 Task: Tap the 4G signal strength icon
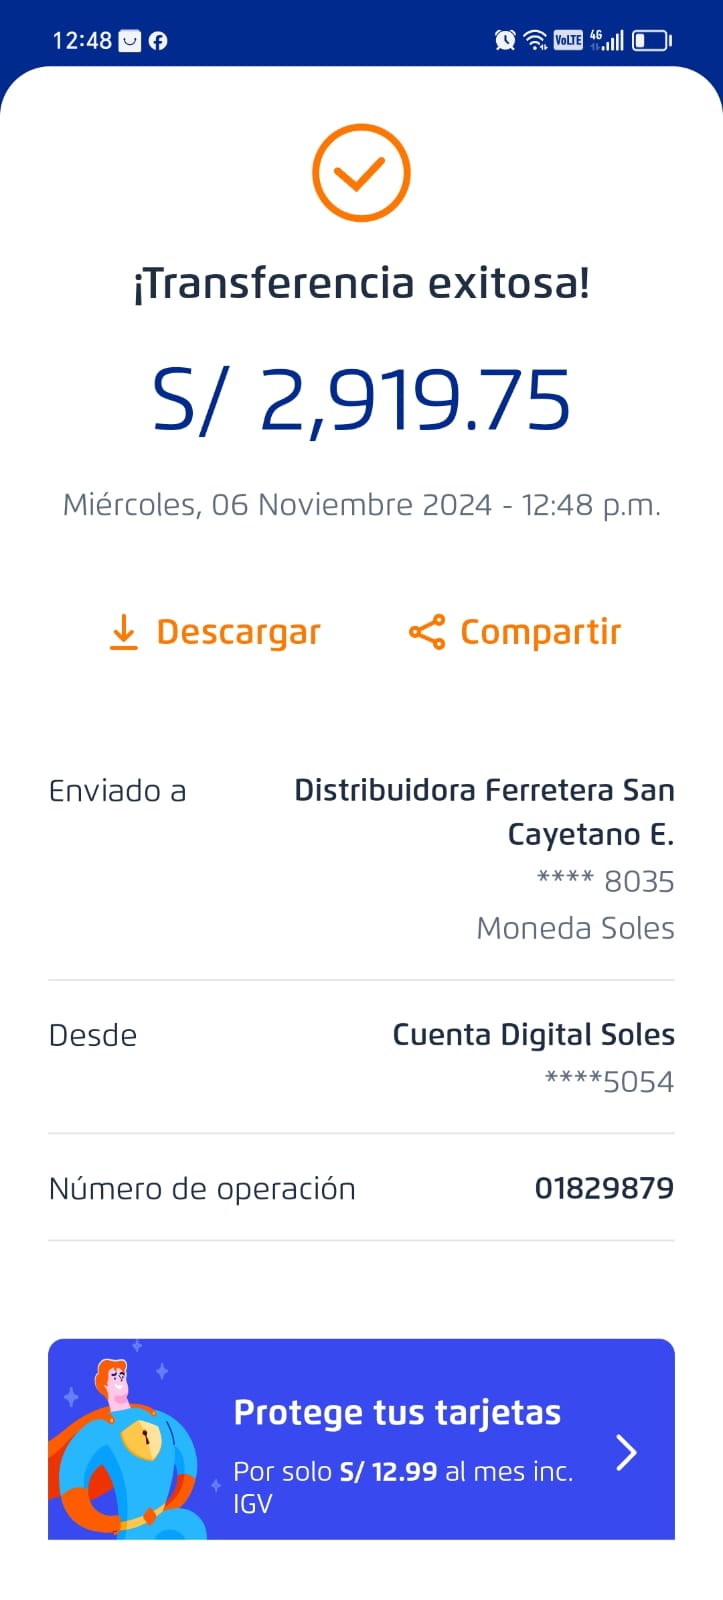coord(606,40)
